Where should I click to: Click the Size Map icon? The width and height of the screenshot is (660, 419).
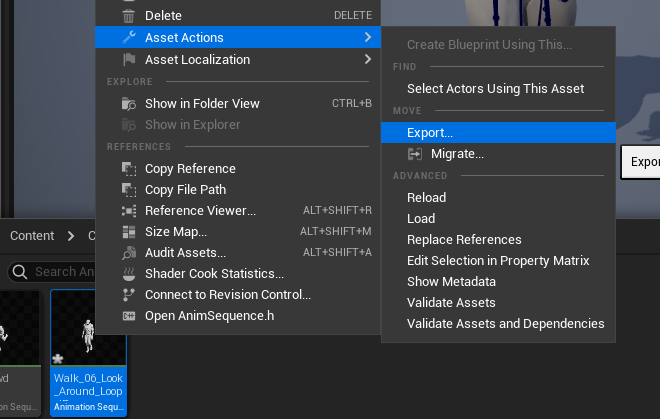(x=128, y=231)
